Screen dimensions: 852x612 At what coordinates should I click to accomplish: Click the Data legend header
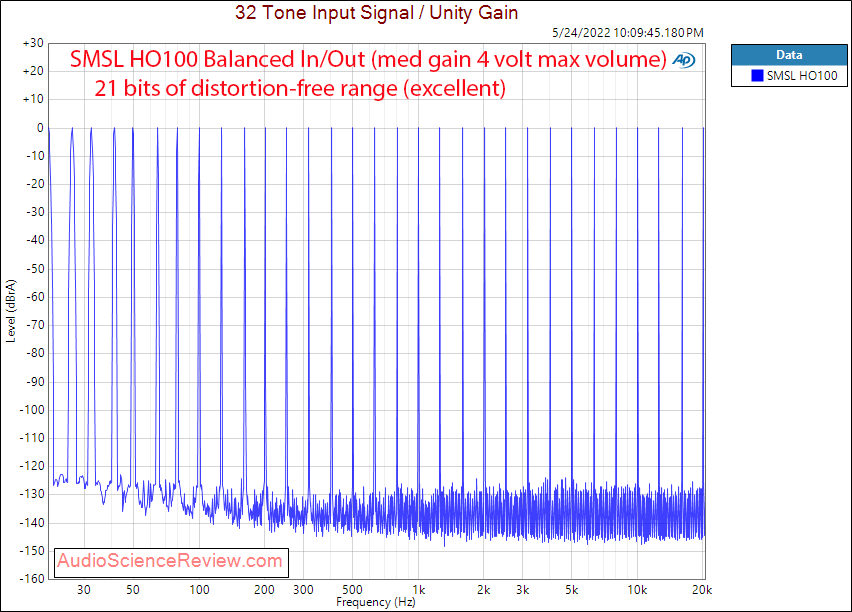point(789,55)
